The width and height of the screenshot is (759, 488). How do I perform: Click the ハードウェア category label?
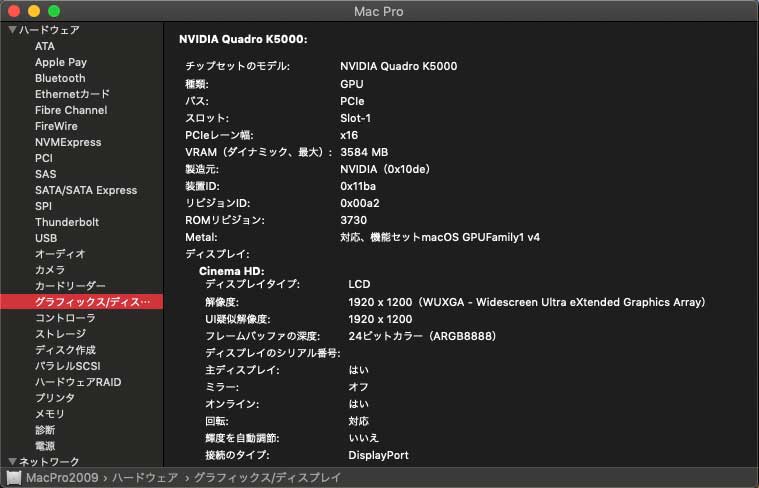coord(49,30)
